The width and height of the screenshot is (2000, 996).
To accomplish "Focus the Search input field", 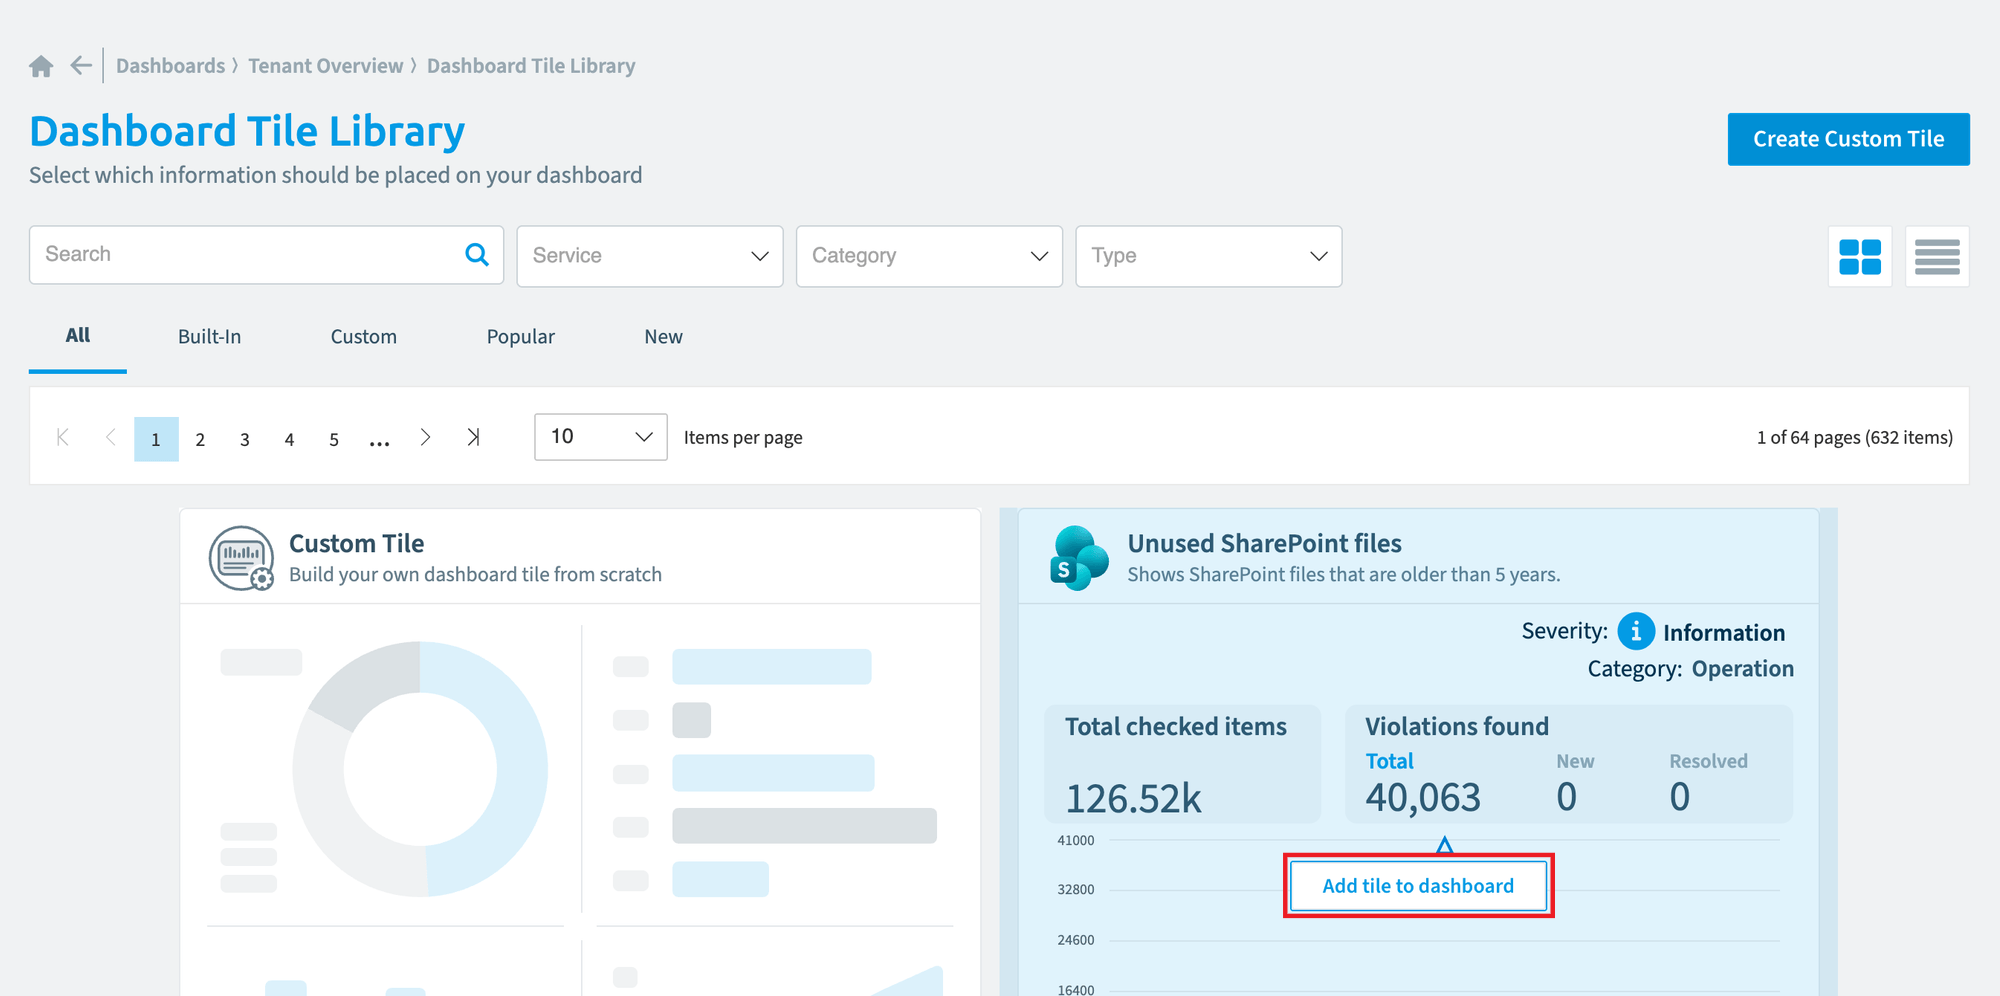I will (x=266, y=255).
